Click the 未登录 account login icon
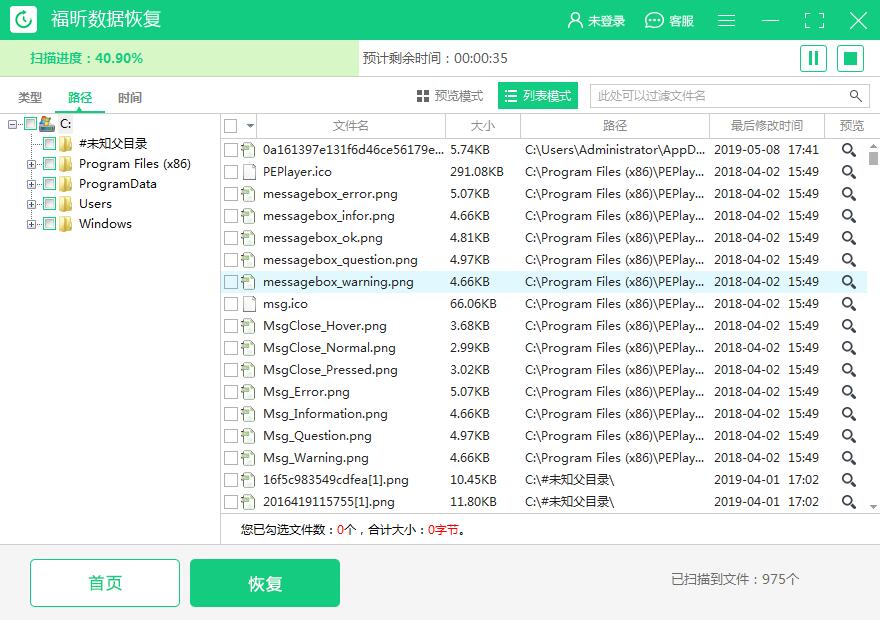This screenshot has height=620, width=880. click(573, 19)
